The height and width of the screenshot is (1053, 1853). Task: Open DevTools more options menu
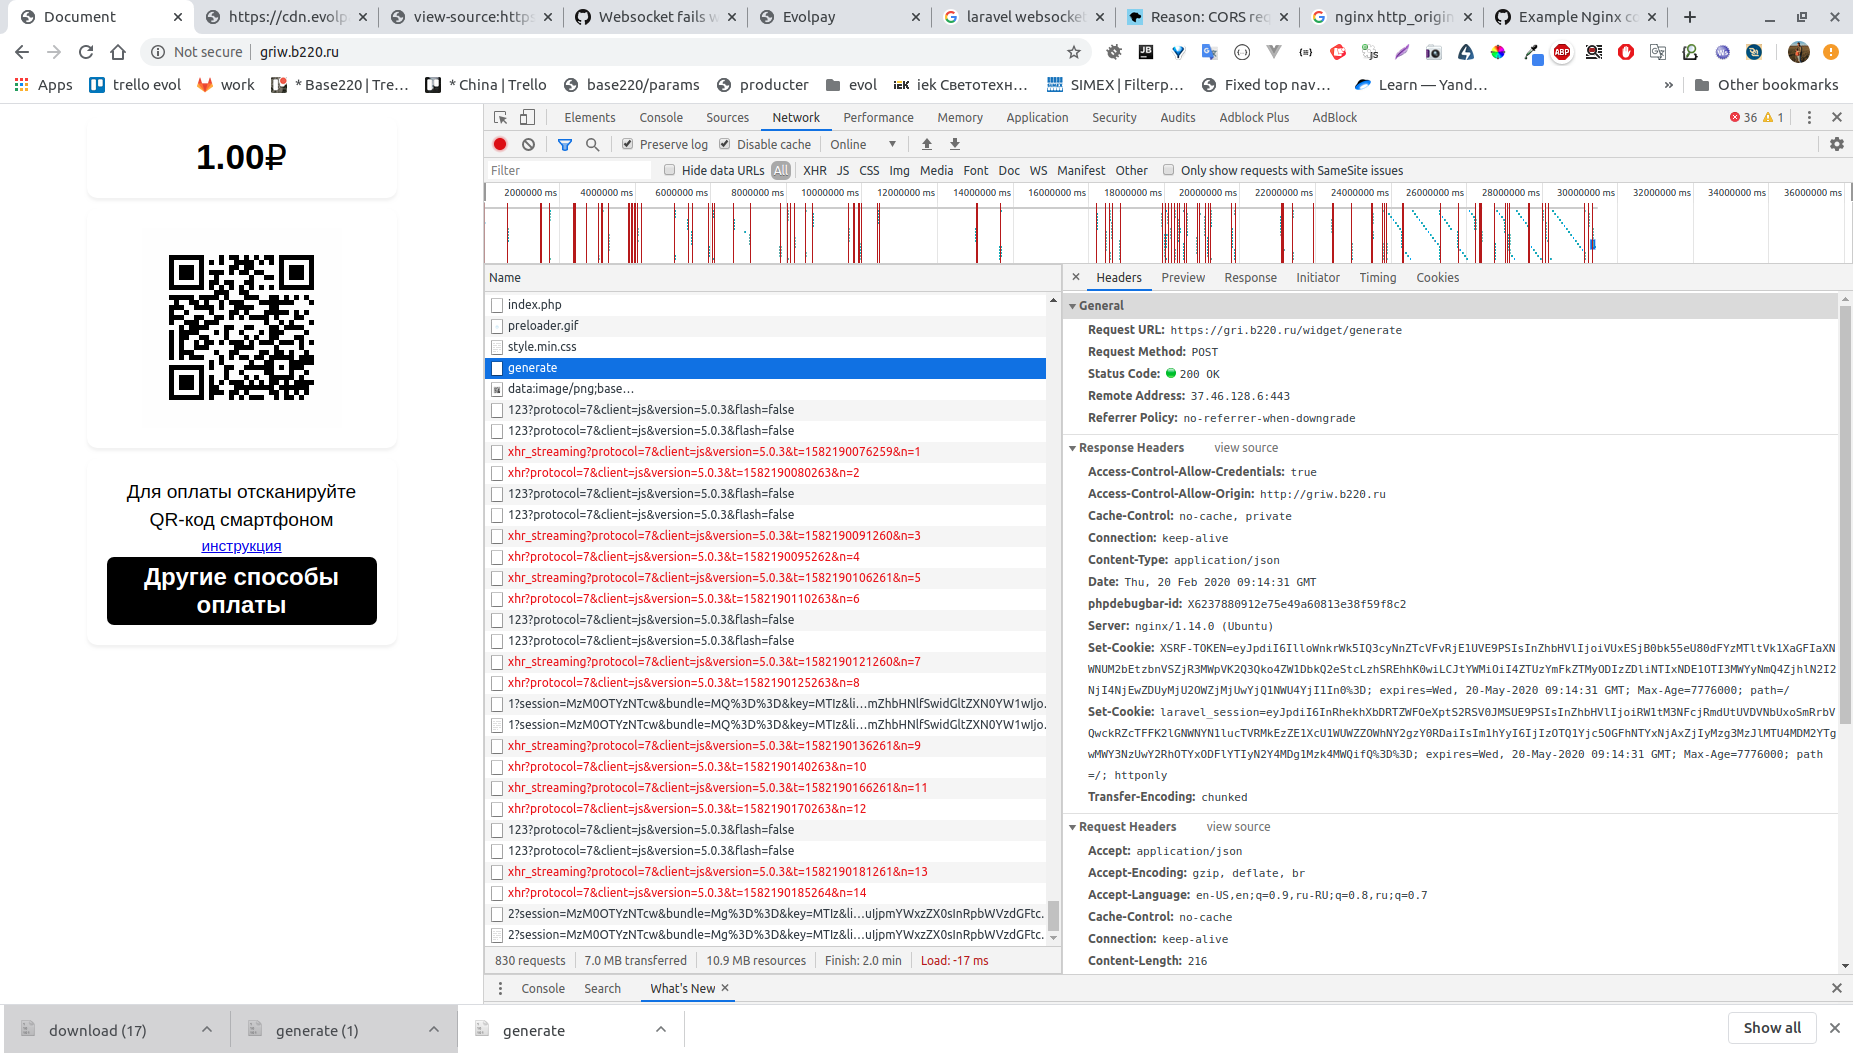coord(1809,117)
